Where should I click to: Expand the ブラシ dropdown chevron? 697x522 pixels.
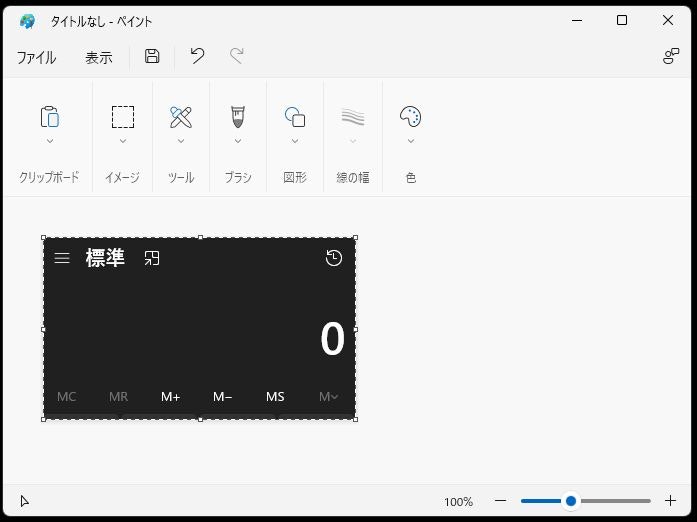[x=238, y=141]
